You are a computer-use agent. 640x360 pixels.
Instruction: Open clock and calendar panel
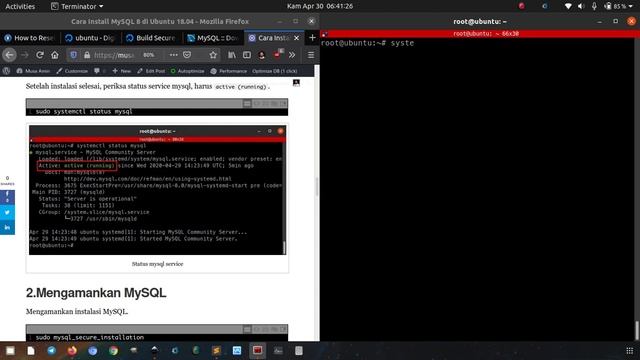[x=320, y=6]
